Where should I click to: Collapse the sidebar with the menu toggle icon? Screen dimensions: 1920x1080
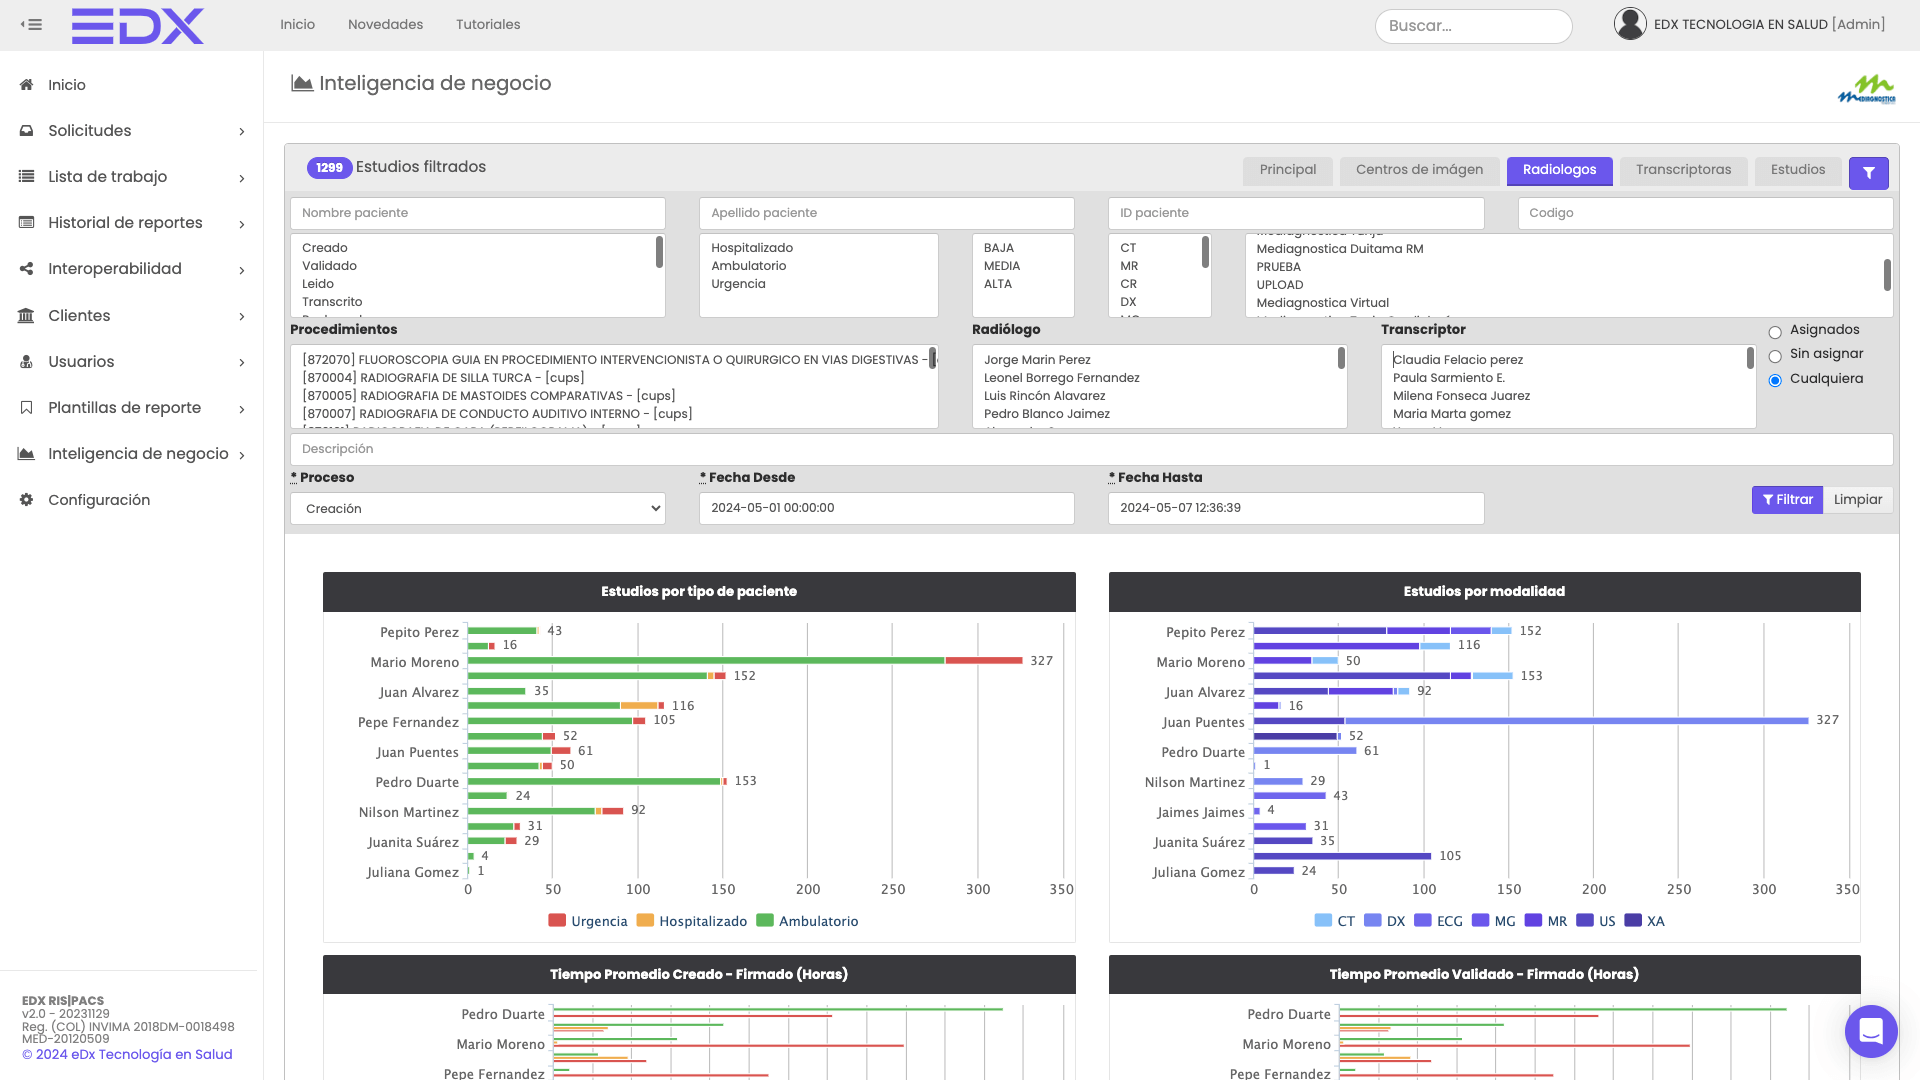(x=31, y=25)
